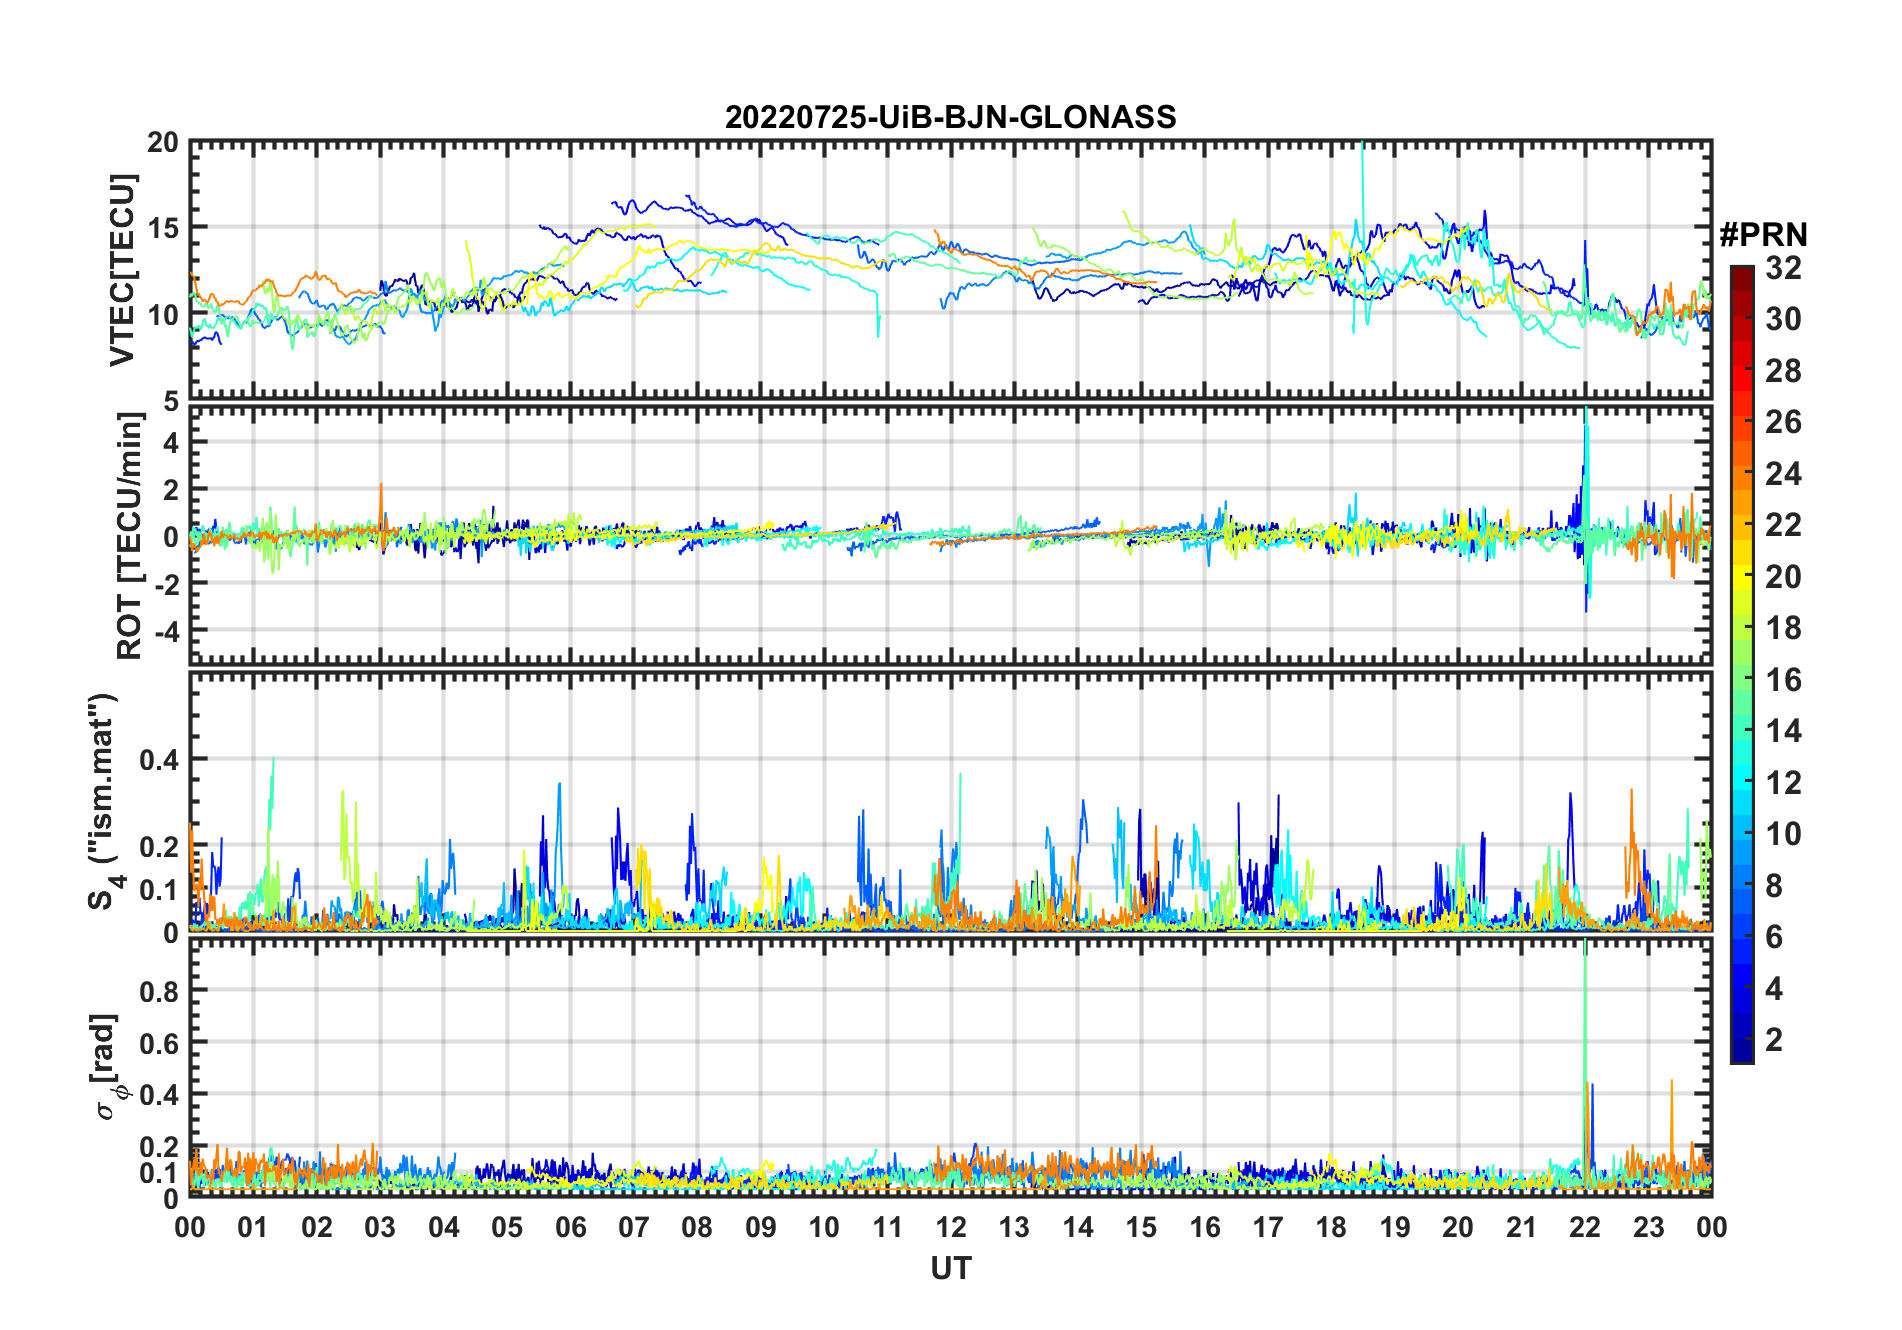1902x1330 pixels.
Task: Select the PRN colorbar tick label 12
Action: click(1783, 783)
